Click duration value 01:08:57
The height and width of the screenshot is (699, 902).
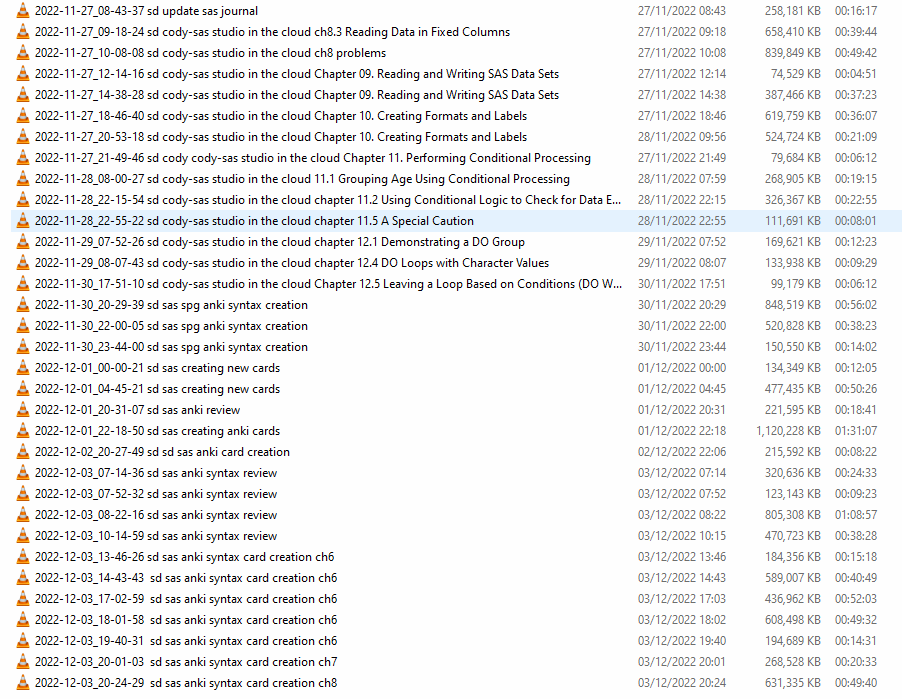tap(856, 515)
